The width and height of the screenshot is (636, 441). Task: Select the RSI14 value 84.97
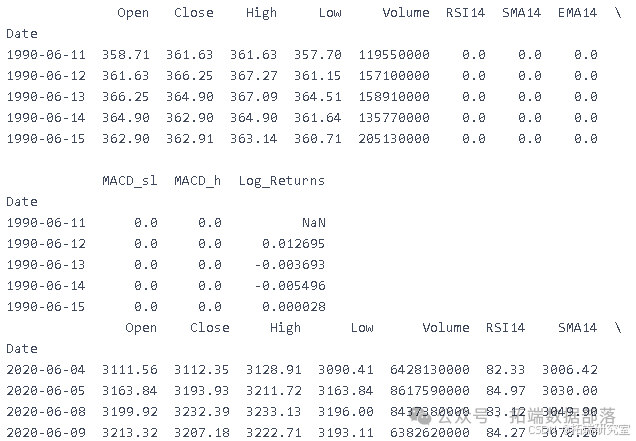tap(505, 391)
